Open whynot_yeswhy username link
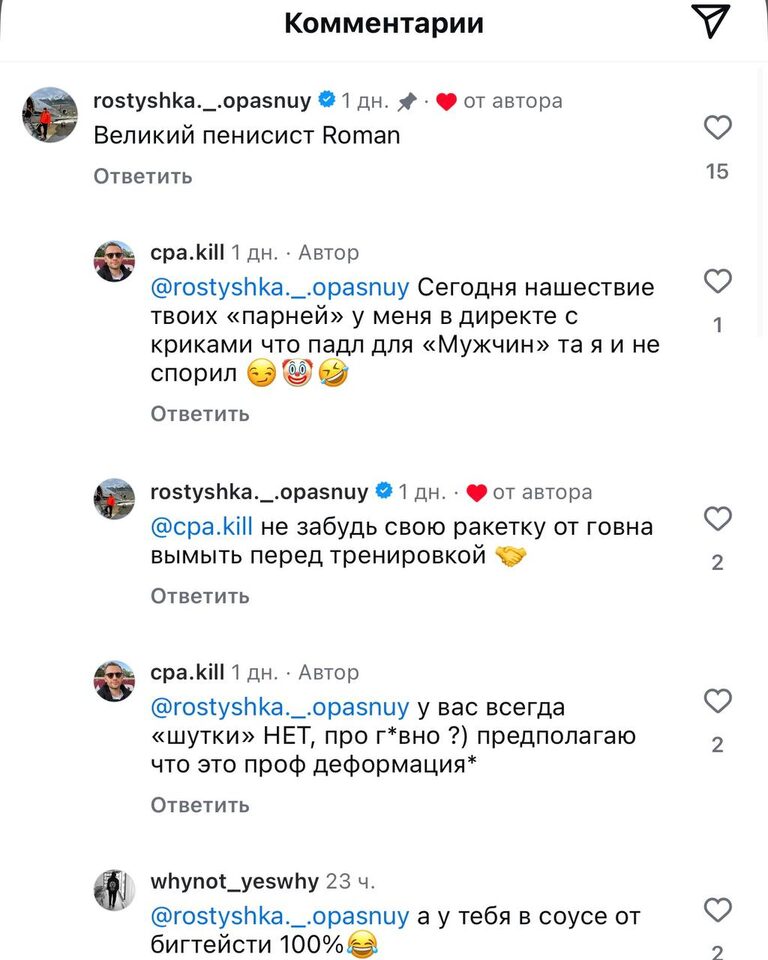This screenshot has height=960, width=768. pos(235,882)
